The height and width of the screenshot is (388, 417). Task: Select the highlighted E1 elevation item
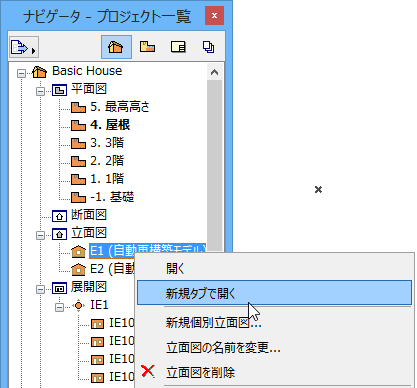(x=147, y=251)
